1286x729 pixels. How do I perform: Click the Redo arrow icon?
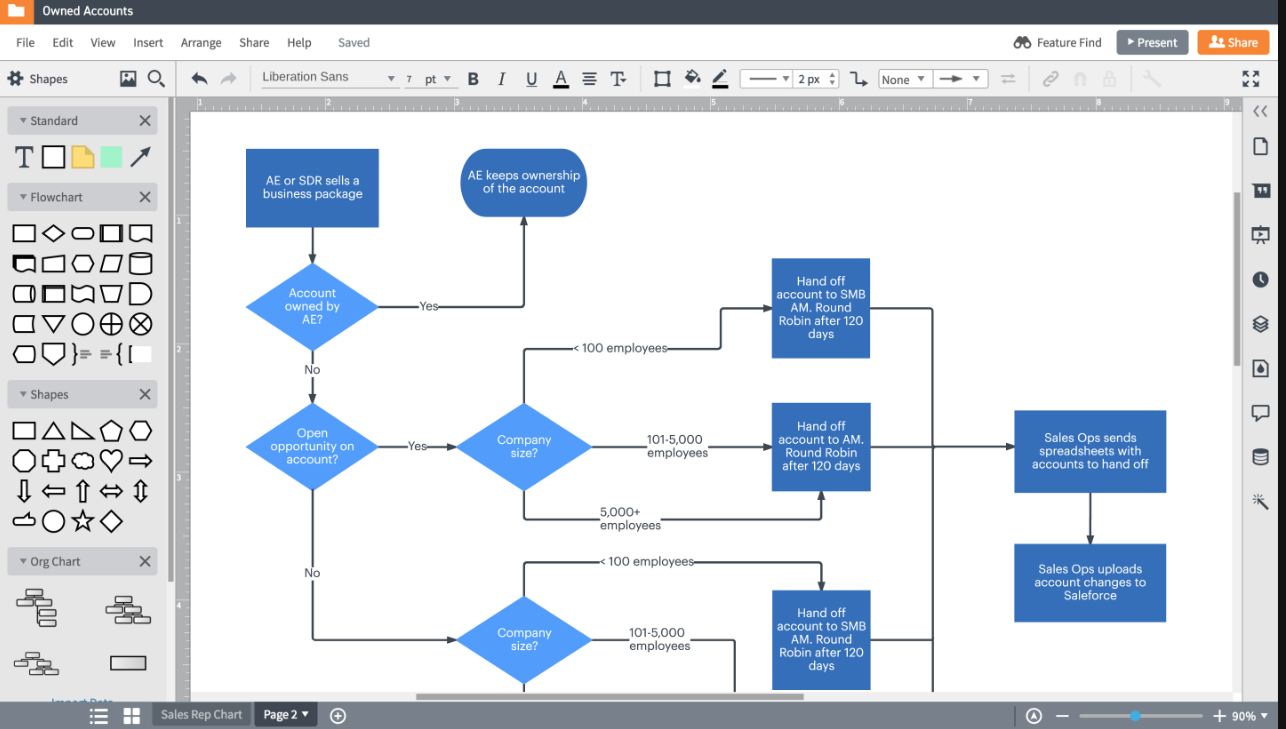[x=228, y=79]
